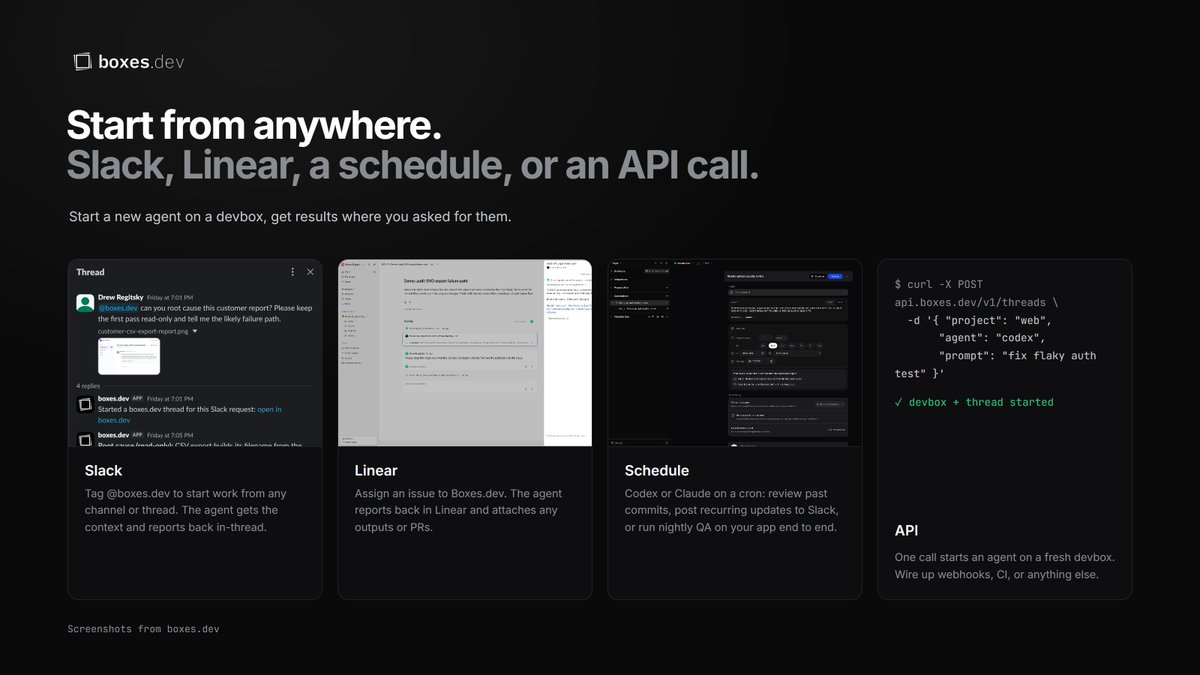1200x675 pixels.
Task: Click the 'Linear' card heading
Action: (376, 470)
